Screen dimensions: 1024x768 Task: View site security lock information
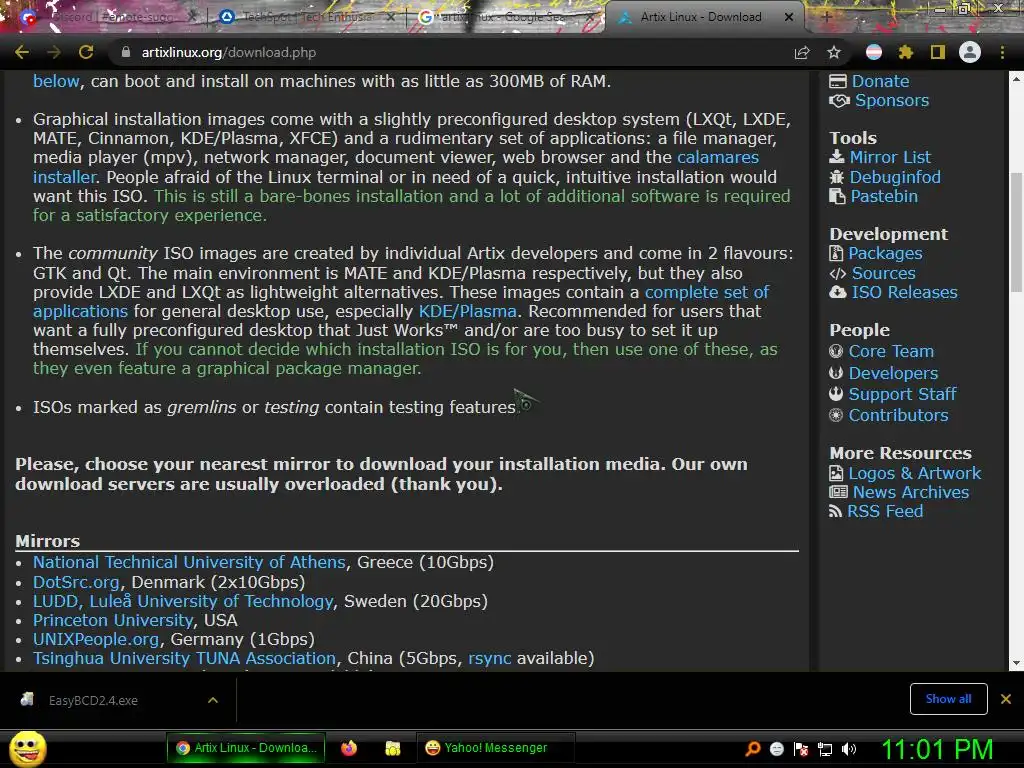tap(126, 52)
